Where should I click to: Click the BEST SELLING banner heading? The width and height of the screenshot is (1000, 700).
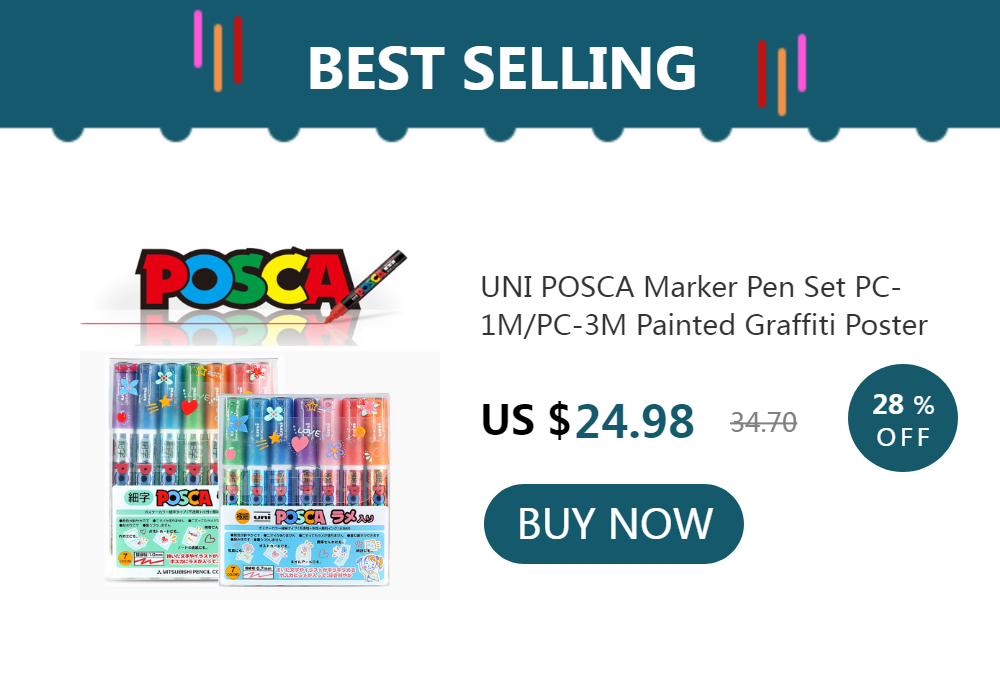pyautogui.click(x=502, y=68)
